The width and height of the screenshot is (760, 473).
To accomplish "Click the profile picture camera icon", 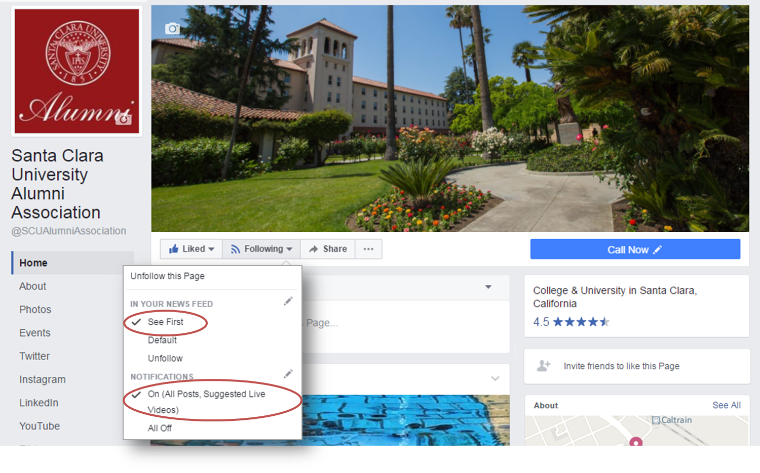I will [123, 119].
